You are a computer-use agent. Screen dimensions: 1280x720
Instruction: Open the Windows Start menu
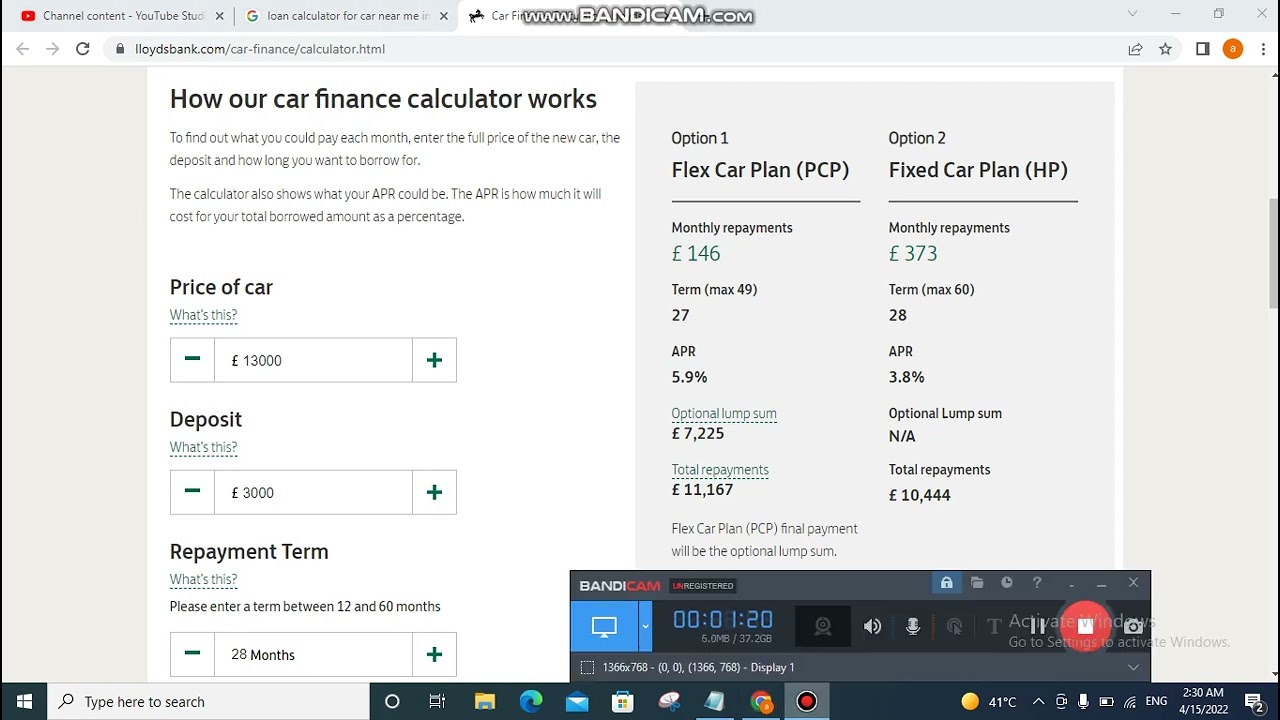point(24,702)
